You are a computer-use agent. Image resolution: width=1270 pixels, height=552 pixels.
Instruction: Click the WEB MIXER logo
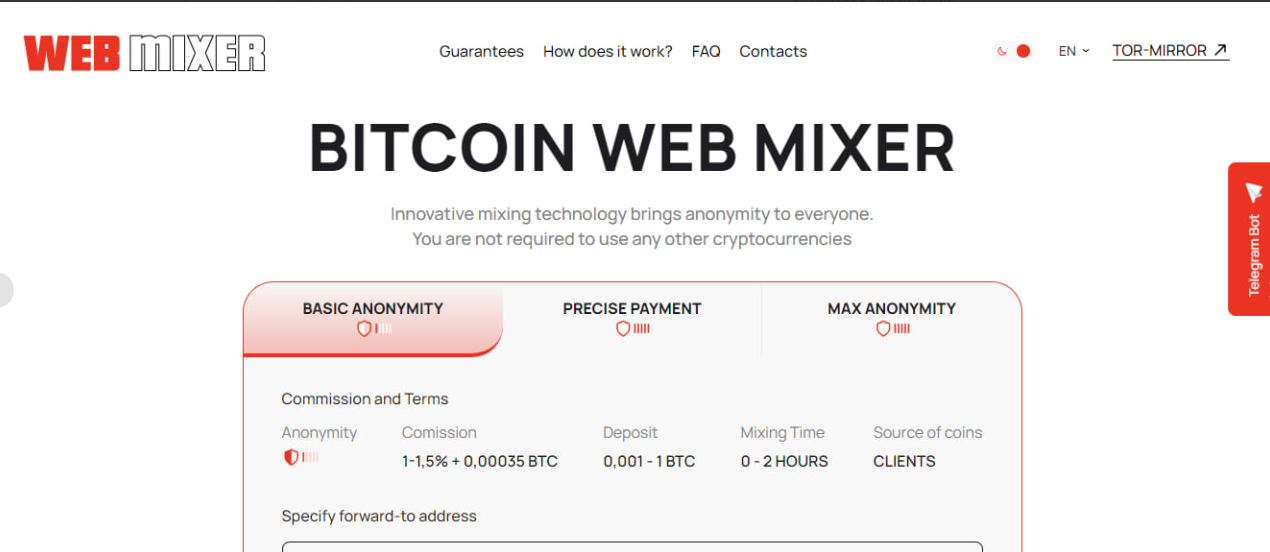145,53
